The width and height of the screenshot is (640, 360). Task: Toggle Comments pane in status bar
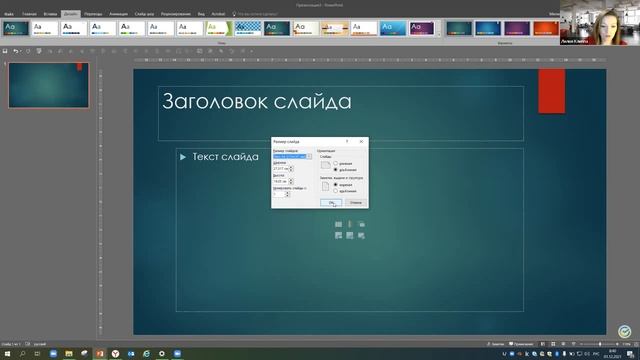point(521,344)
